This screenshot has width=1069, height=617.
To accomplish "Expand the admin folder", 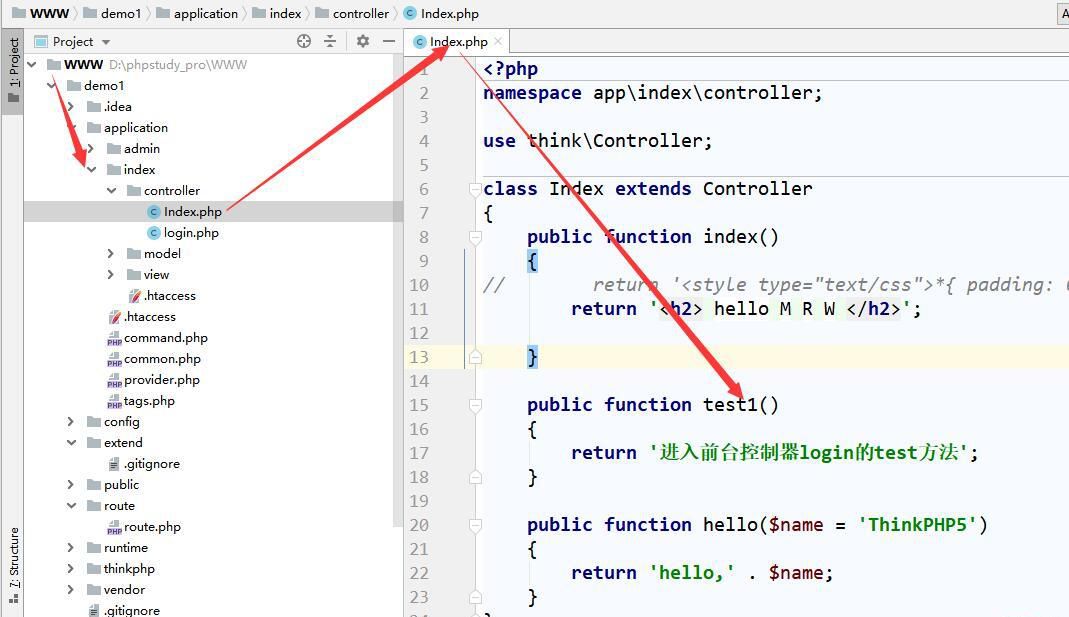I will 91,149.
